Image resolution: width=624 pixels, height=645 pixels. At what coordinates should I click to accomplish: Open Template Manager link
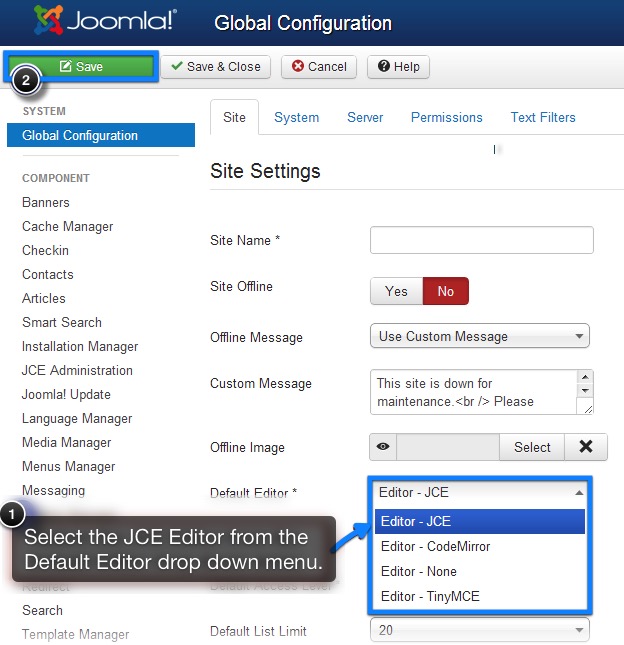[x=75, y=634]
